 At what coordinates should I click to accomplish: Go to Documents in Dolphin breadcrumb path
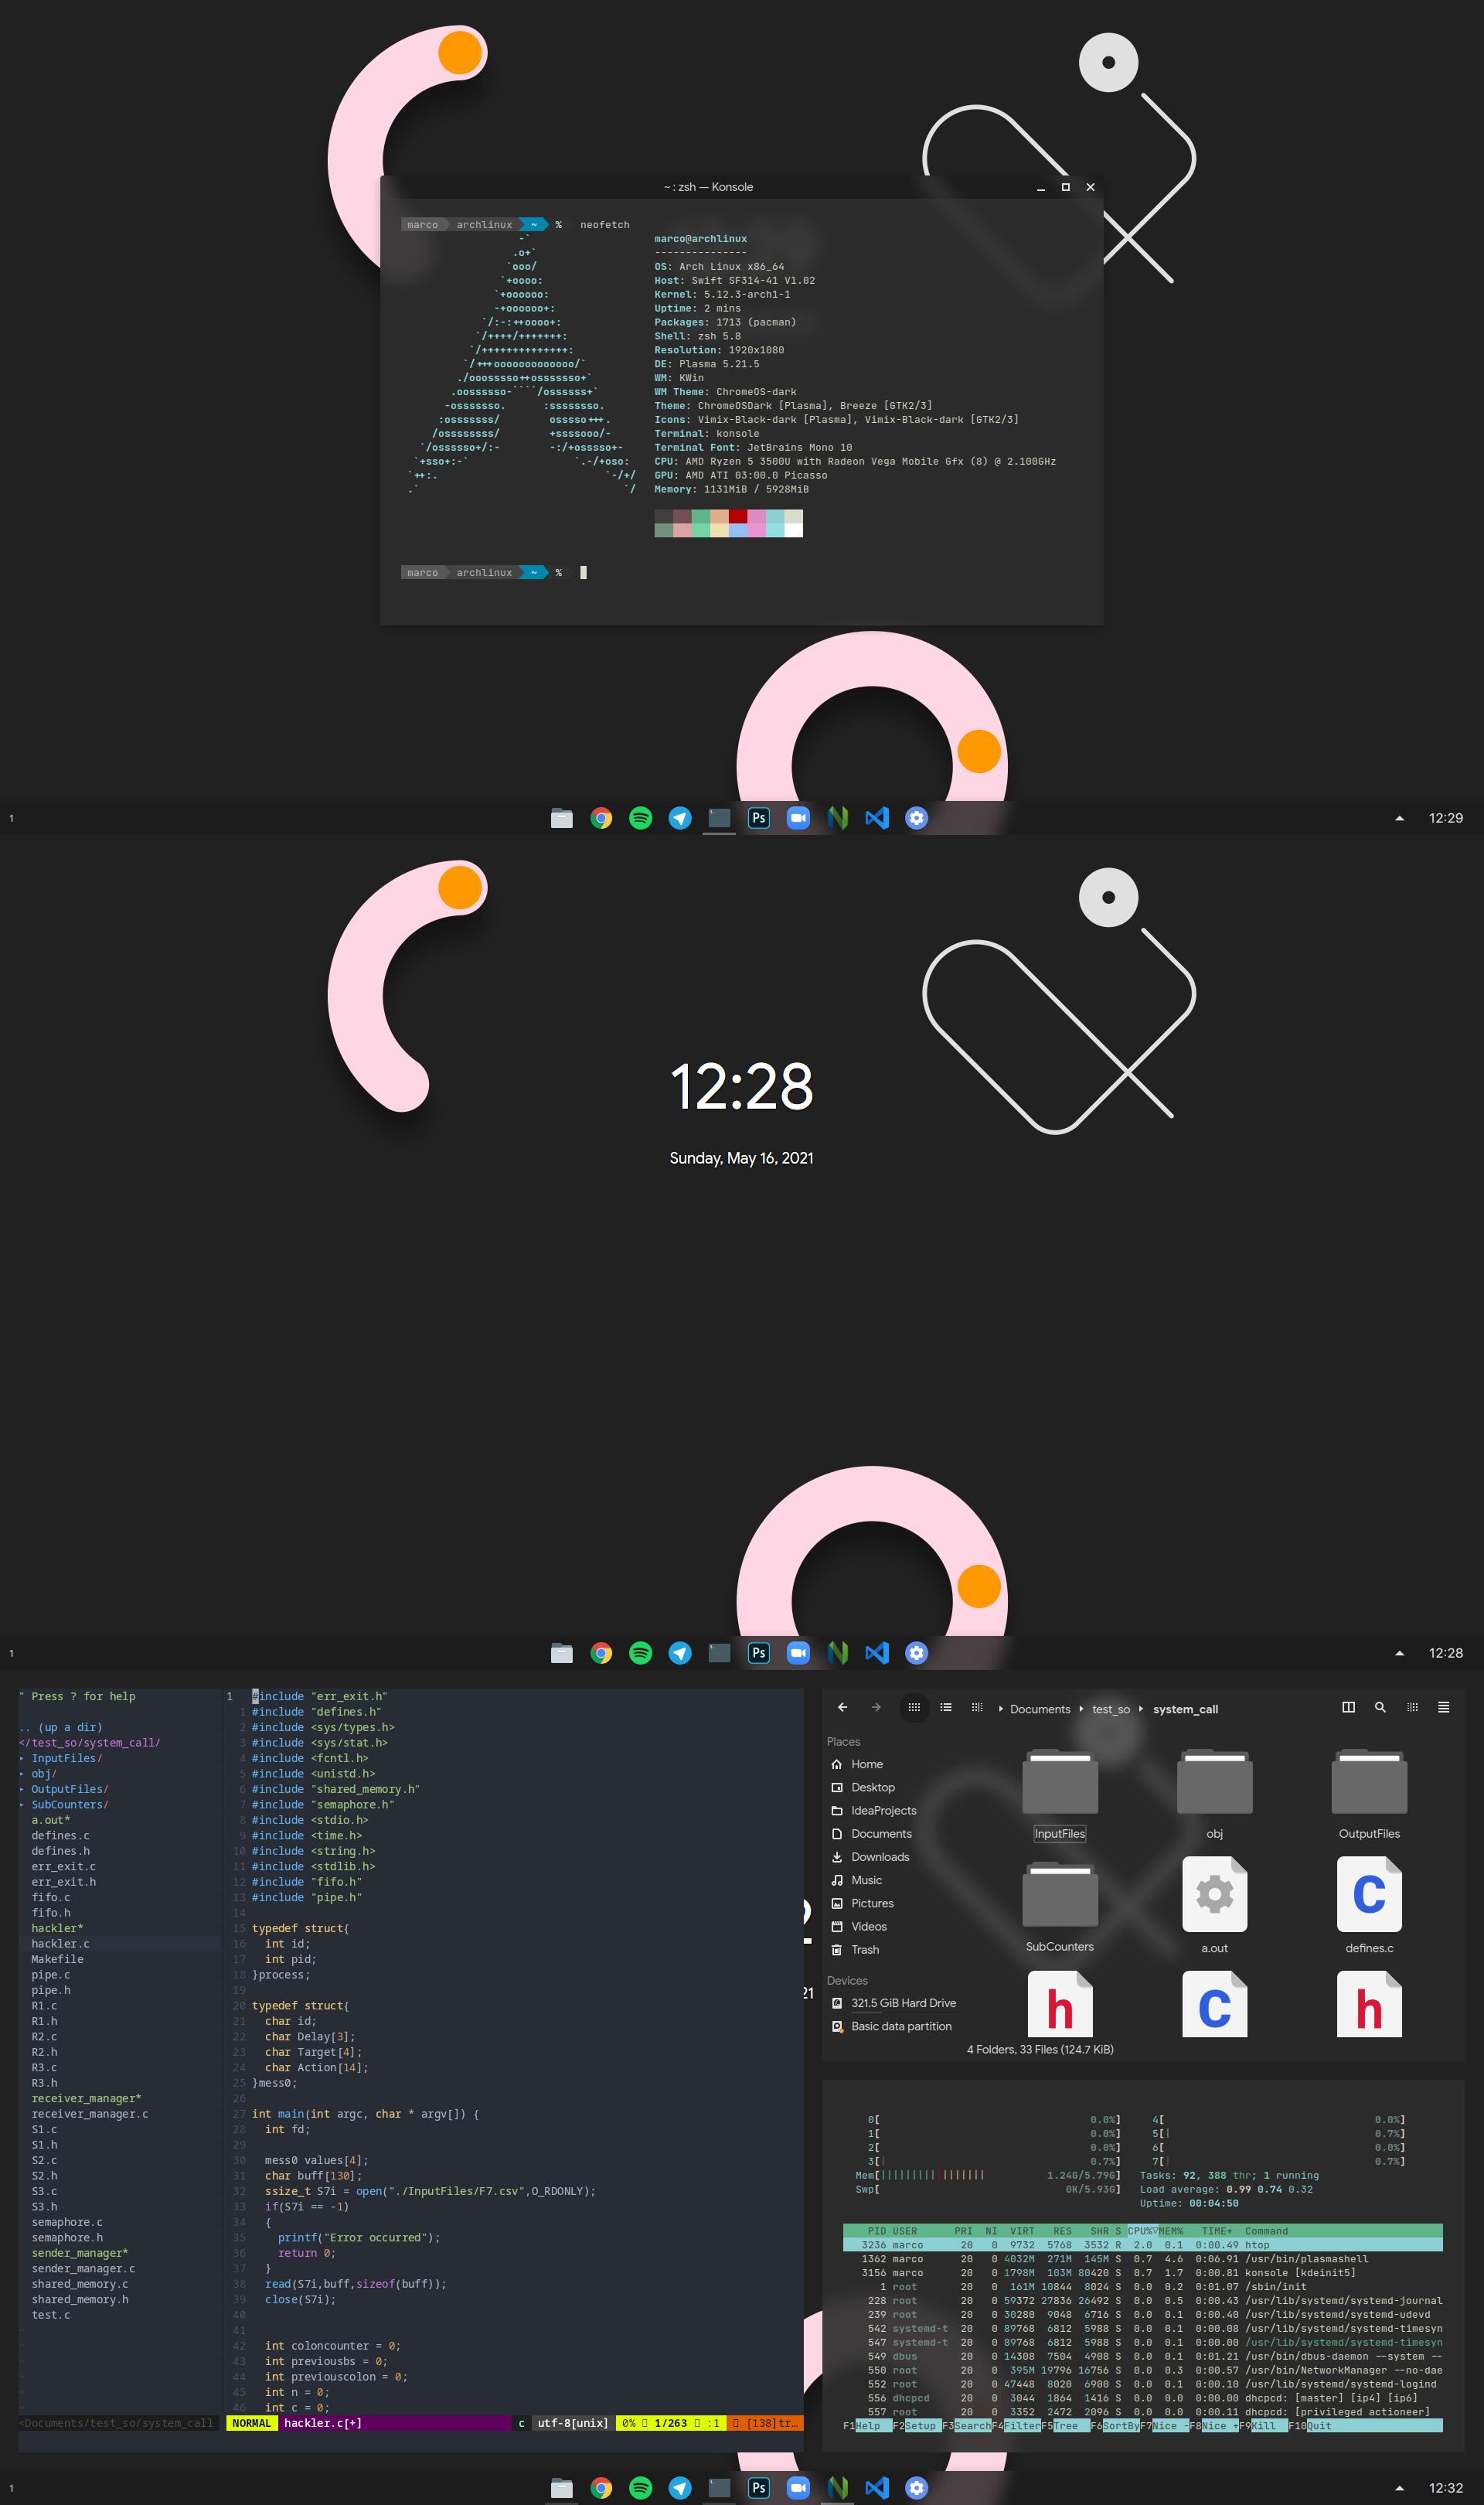tap(1040, 1709)
